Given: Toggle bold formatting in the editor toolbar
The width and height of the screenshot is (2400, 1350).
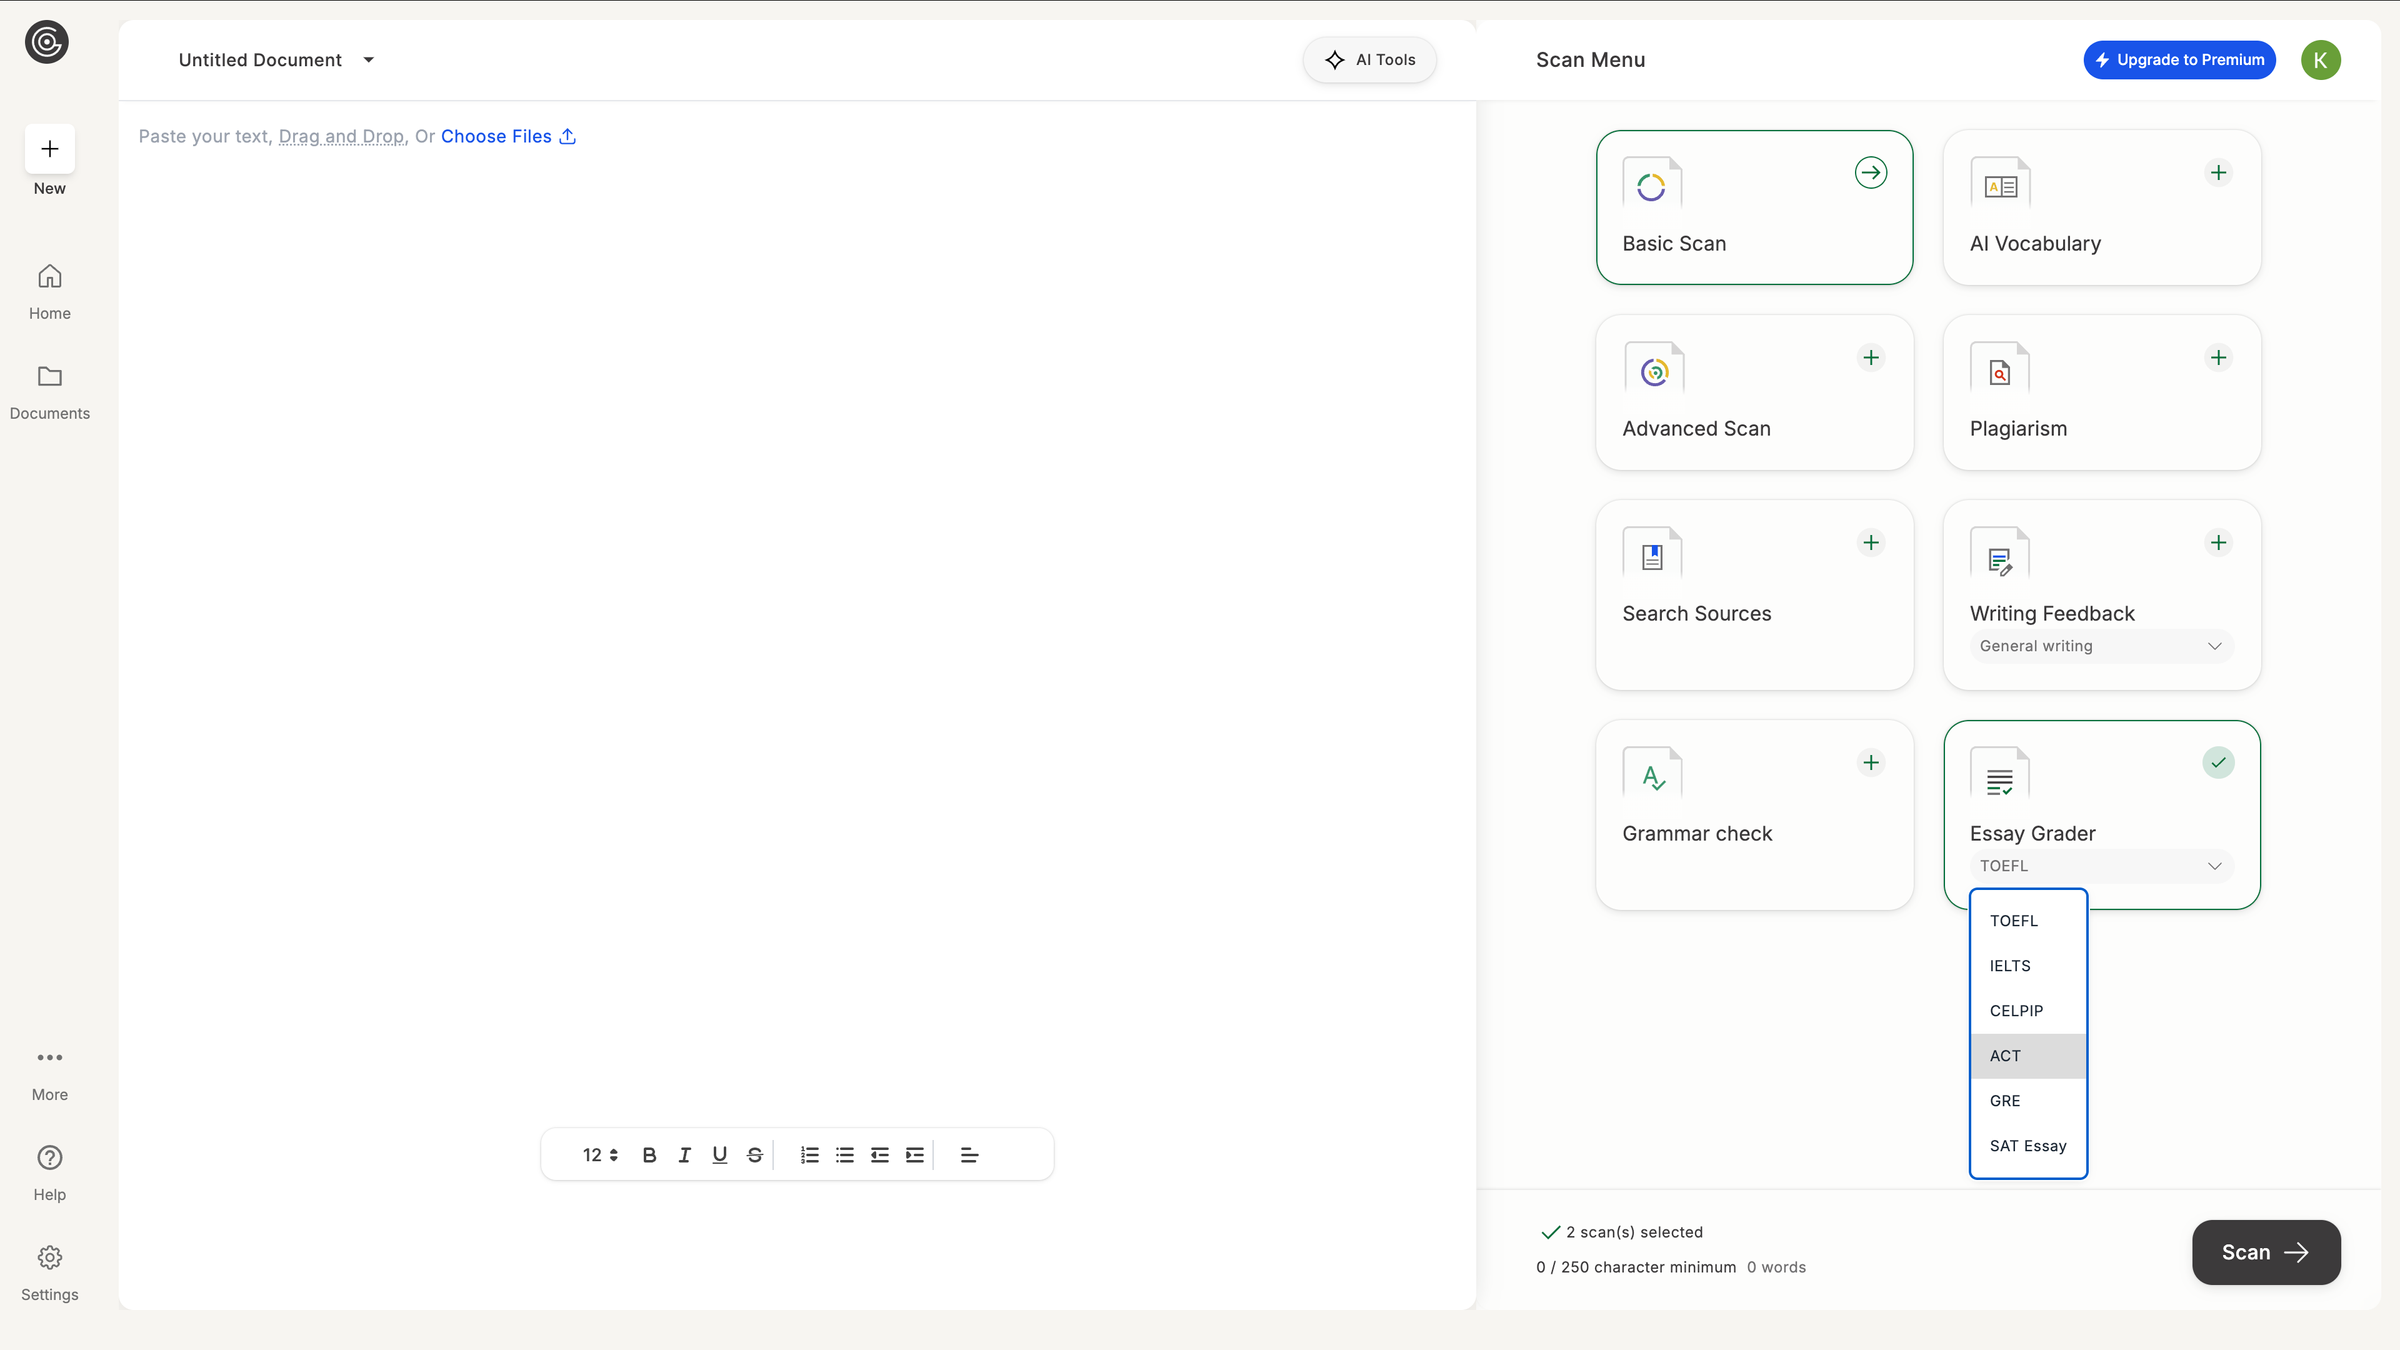Looking at the screenshot, I should pyautogui.click(x=650, y=1154).
